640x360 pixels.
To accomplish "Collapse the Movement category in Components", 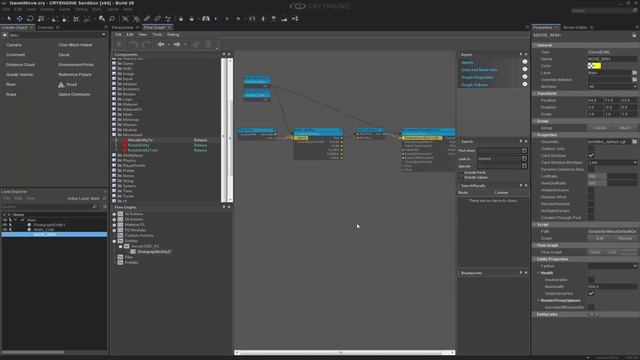I will pos(114,135).
